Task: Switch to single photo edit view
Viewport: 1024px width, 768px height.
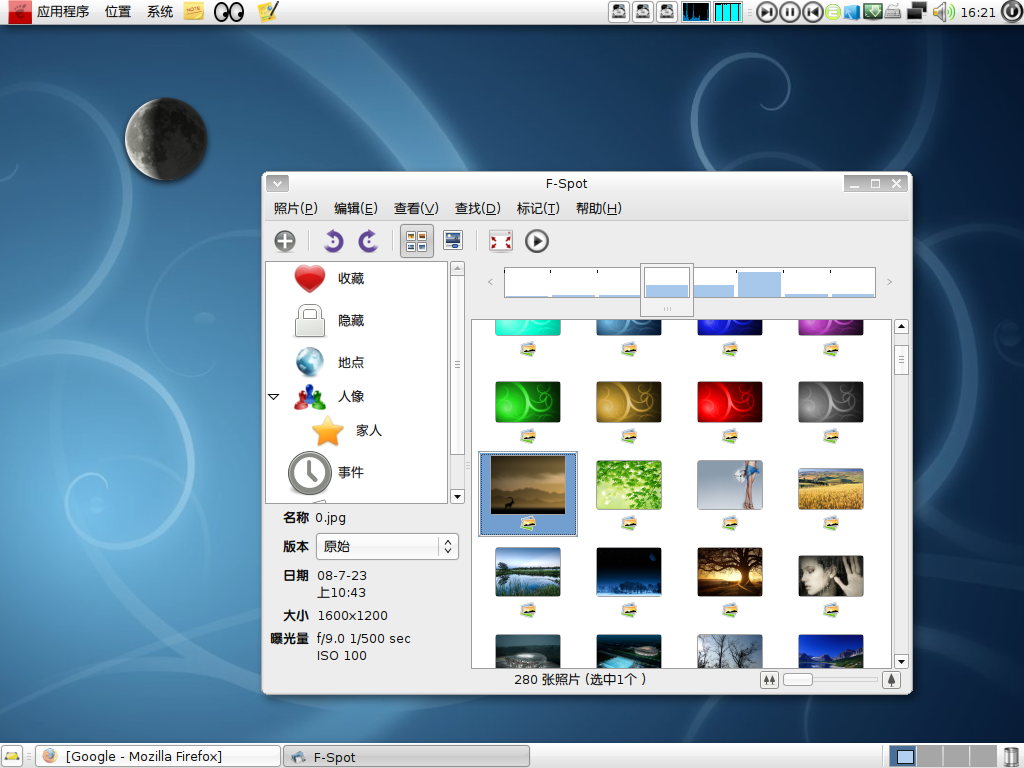Action: [453, 241]
